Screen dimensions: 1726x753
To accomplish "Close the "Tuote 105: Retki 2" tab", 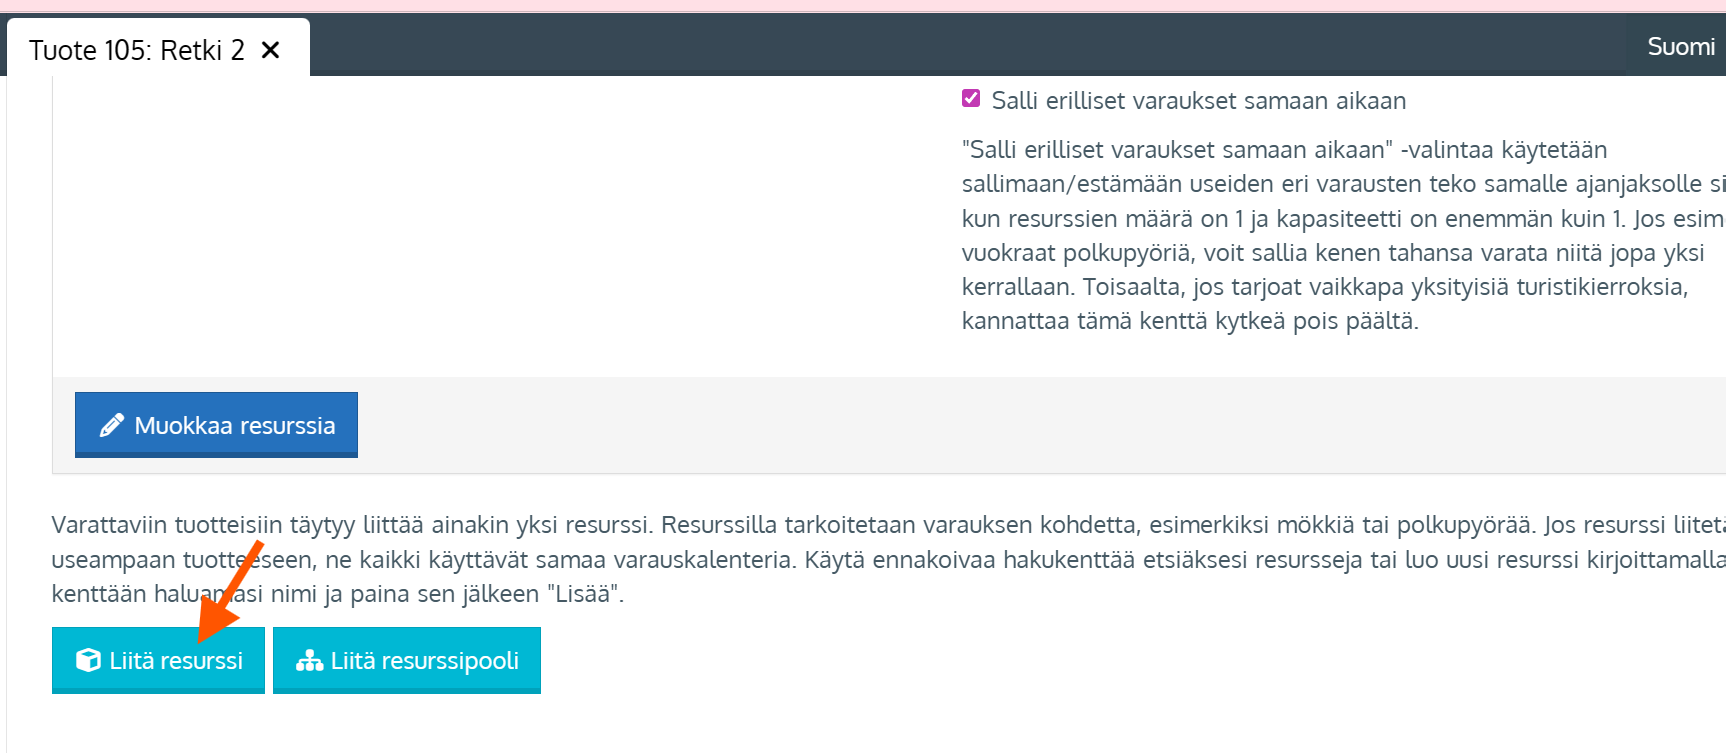I will coord(270,50).
